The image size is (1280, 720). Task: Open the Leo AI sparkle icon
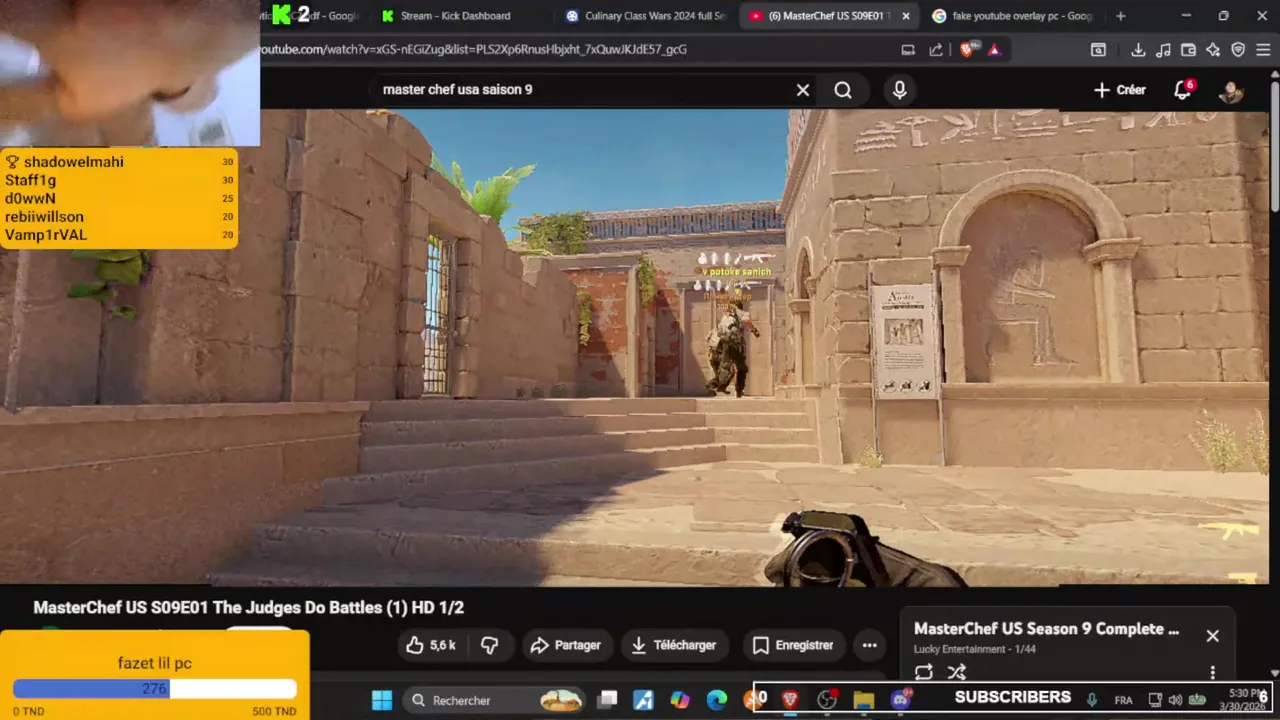click(x=1213, y=49)
